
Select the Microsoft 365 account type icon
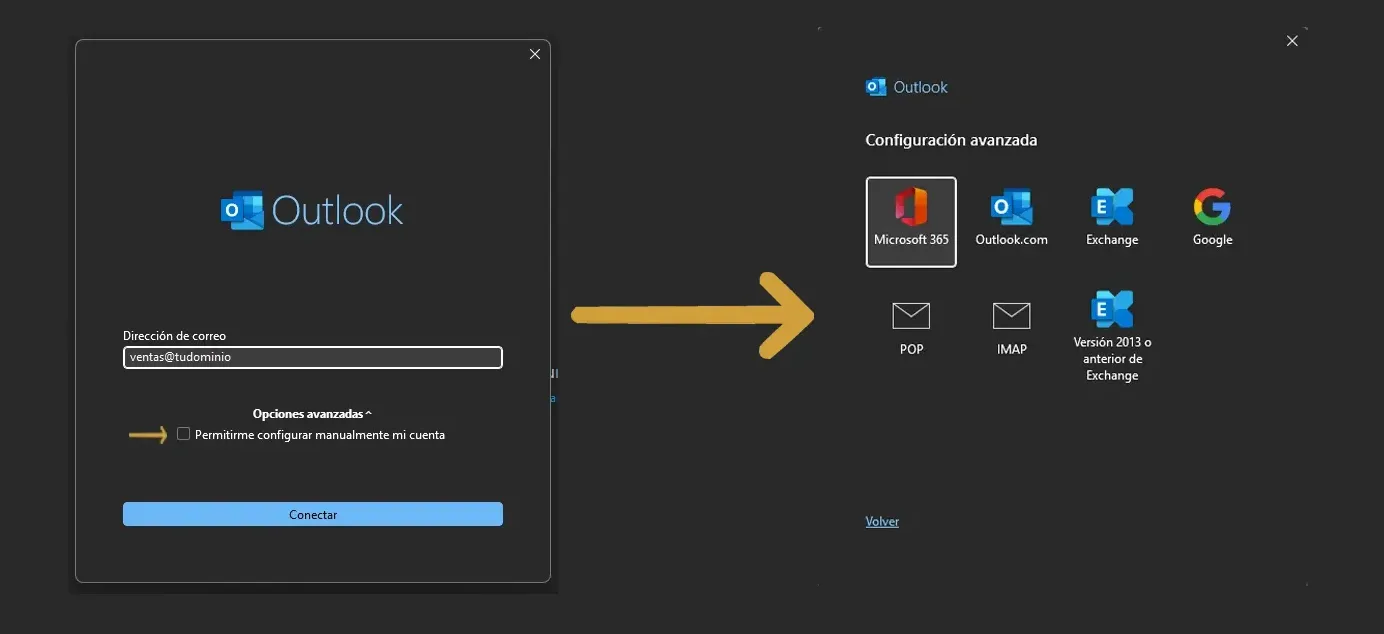click(910, 220)
